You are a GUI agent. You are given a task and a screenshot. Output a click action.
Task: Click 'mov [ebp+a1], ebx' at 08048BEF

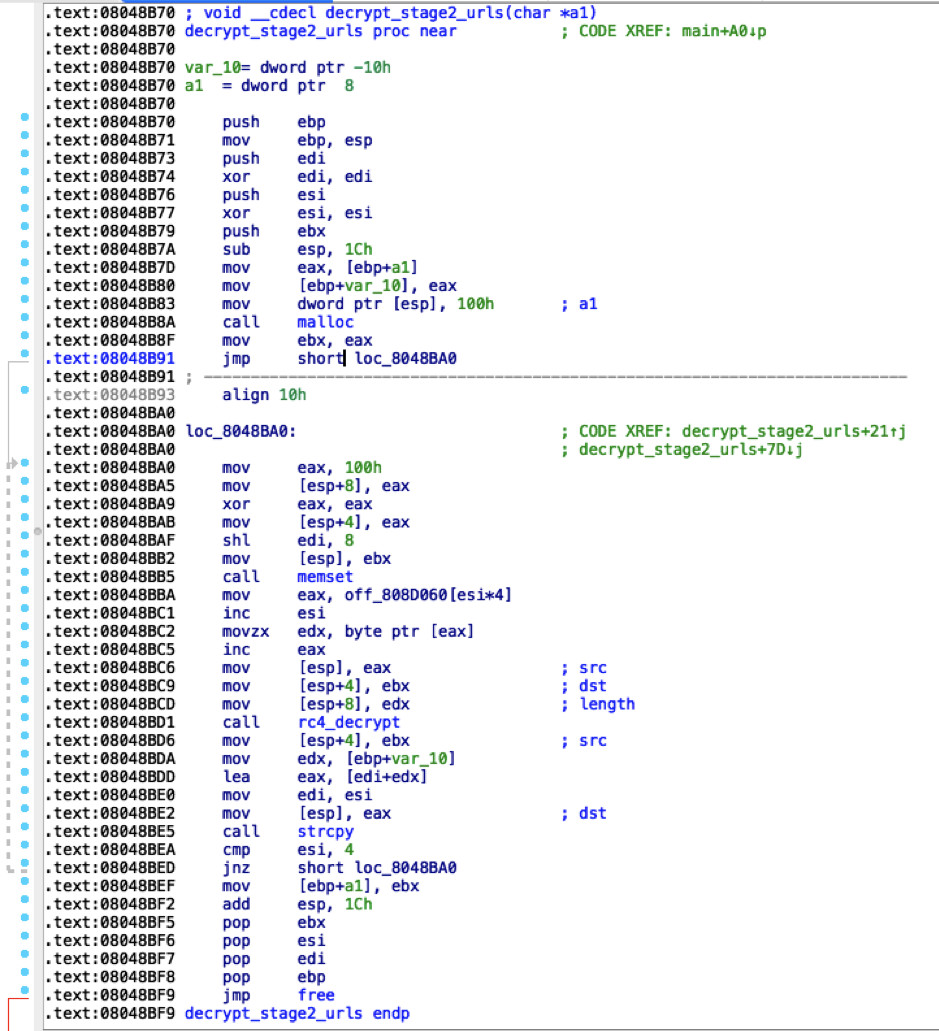[320, 886]
